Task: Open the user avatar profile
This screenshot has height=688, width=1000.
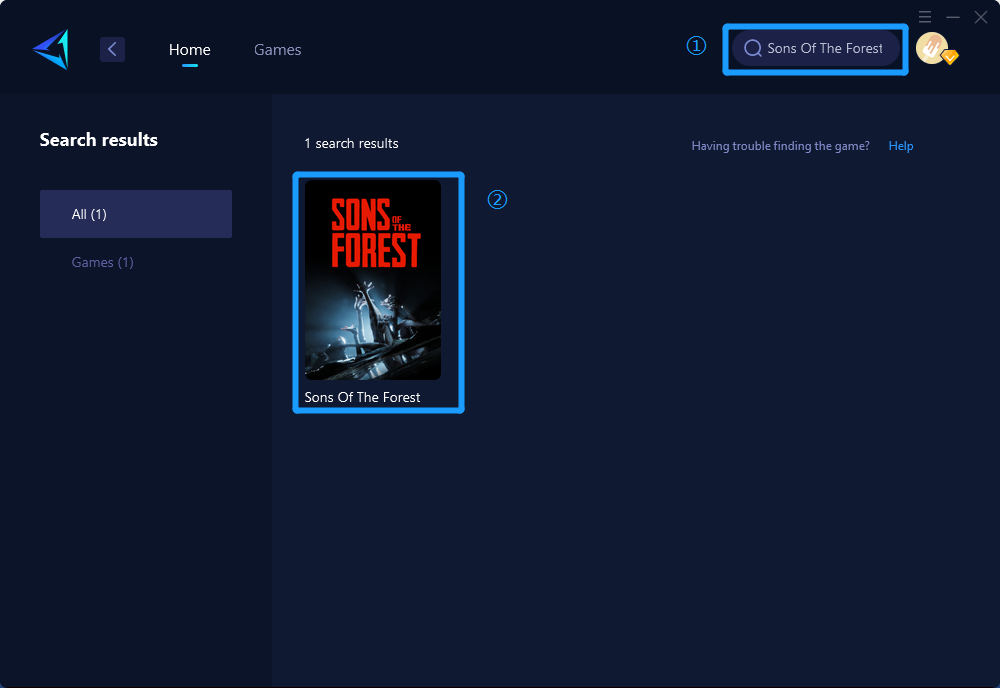Action: [932, 48]
